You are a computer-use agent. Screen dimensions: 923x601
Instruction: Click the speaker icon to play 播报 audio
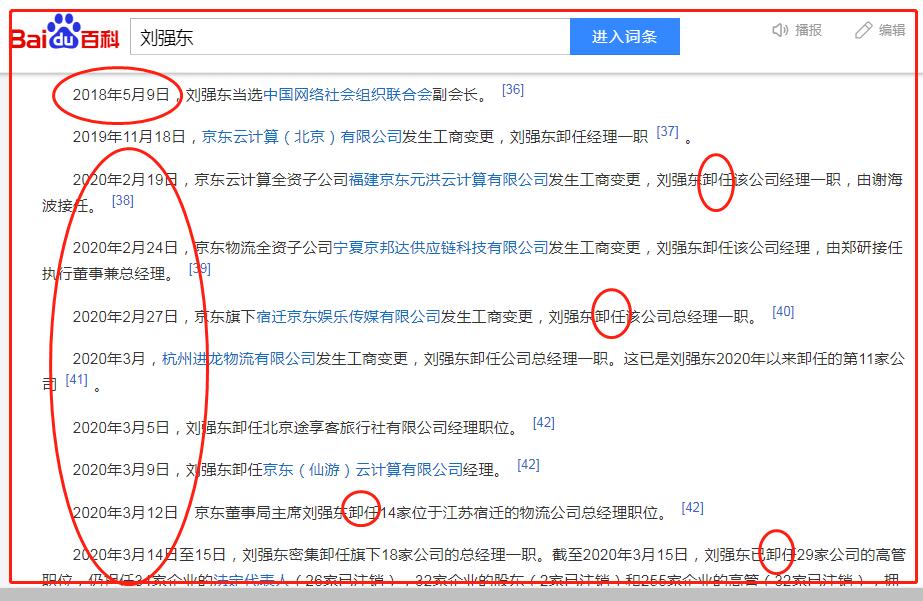pyautogui.click(x=780, y=30)
